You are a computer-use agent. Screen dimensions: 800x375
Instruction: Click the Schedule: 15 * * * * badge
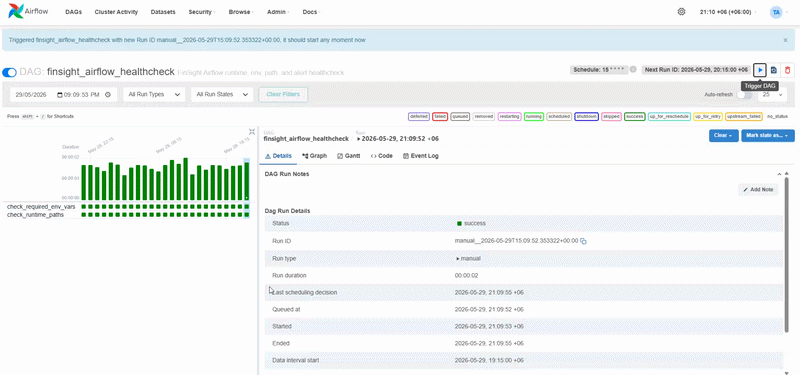click(x=598, y=70)
